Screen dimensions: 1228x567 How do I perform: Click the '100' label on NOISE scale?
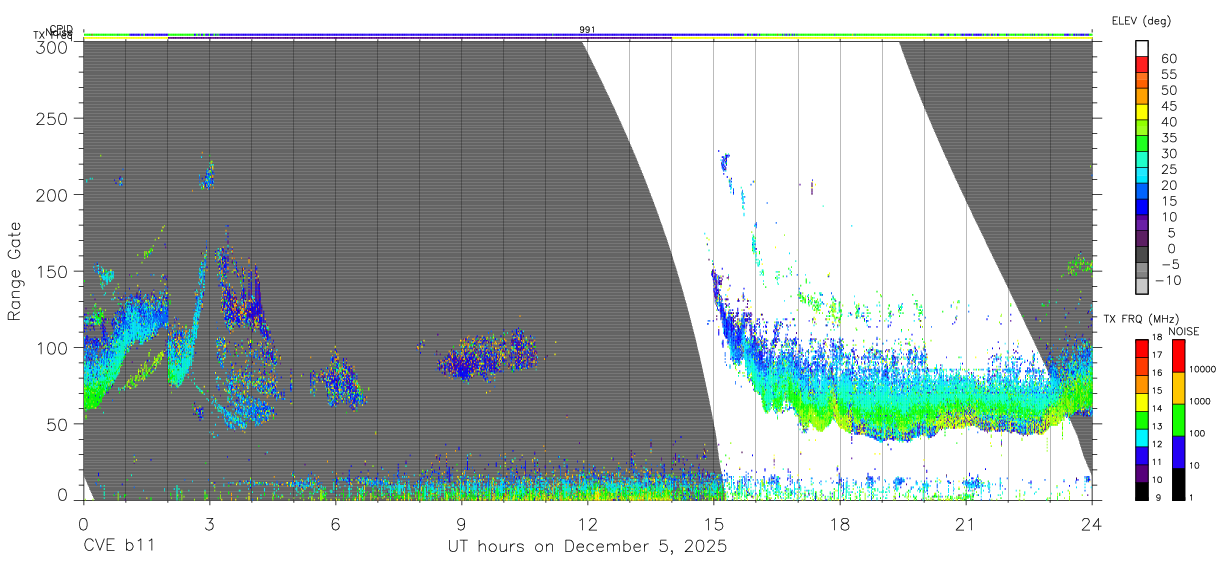tap(1197, 433)
